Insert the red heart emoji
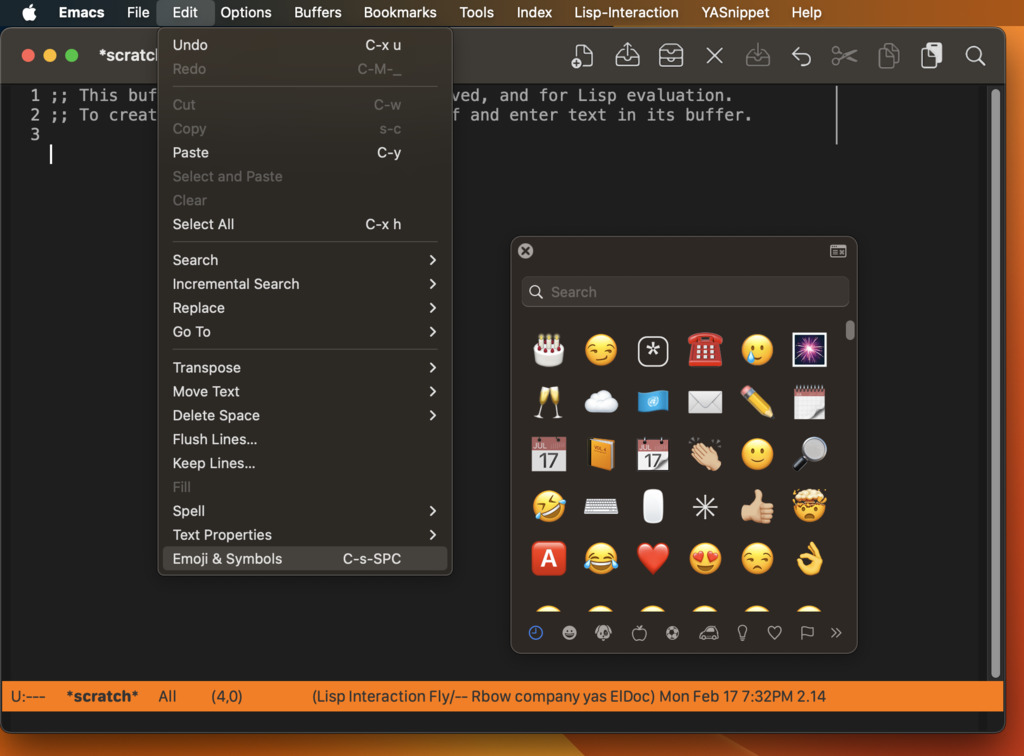 click(x=653, y=559)
